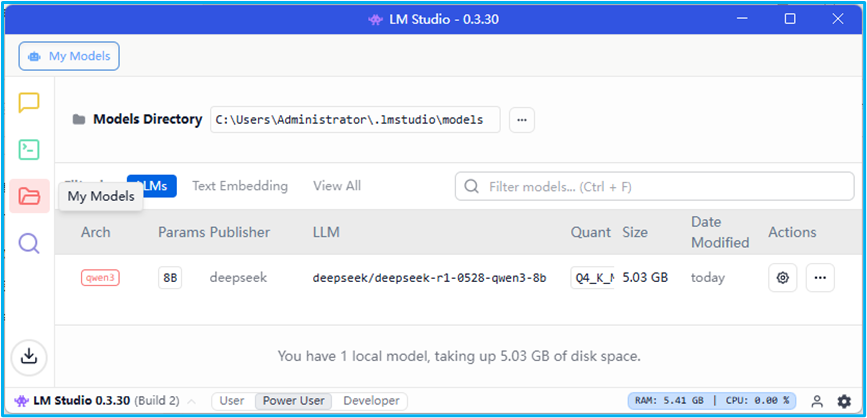The height and width of the screenshot is (418, 867).
Task: Open the Chat sidebar icon
Action: pyautogui.click(x=29, y=102)
